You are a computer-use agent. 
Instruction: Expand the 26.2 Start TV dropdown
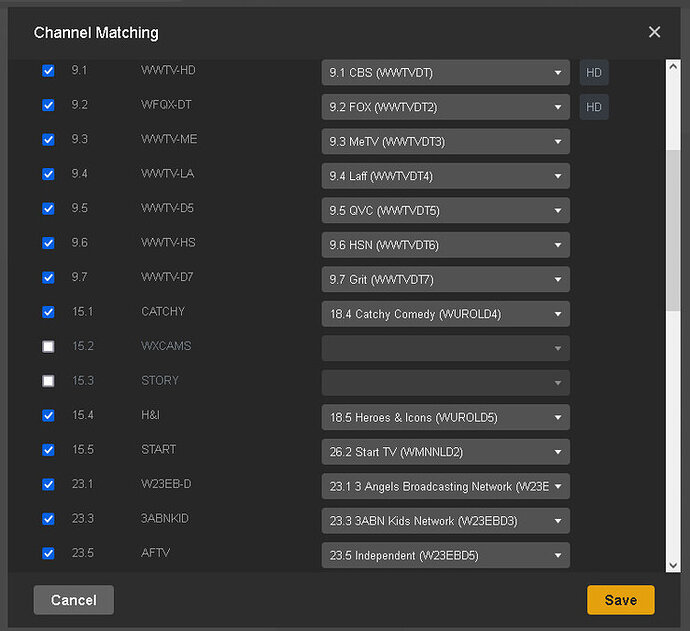click(446, 452)
